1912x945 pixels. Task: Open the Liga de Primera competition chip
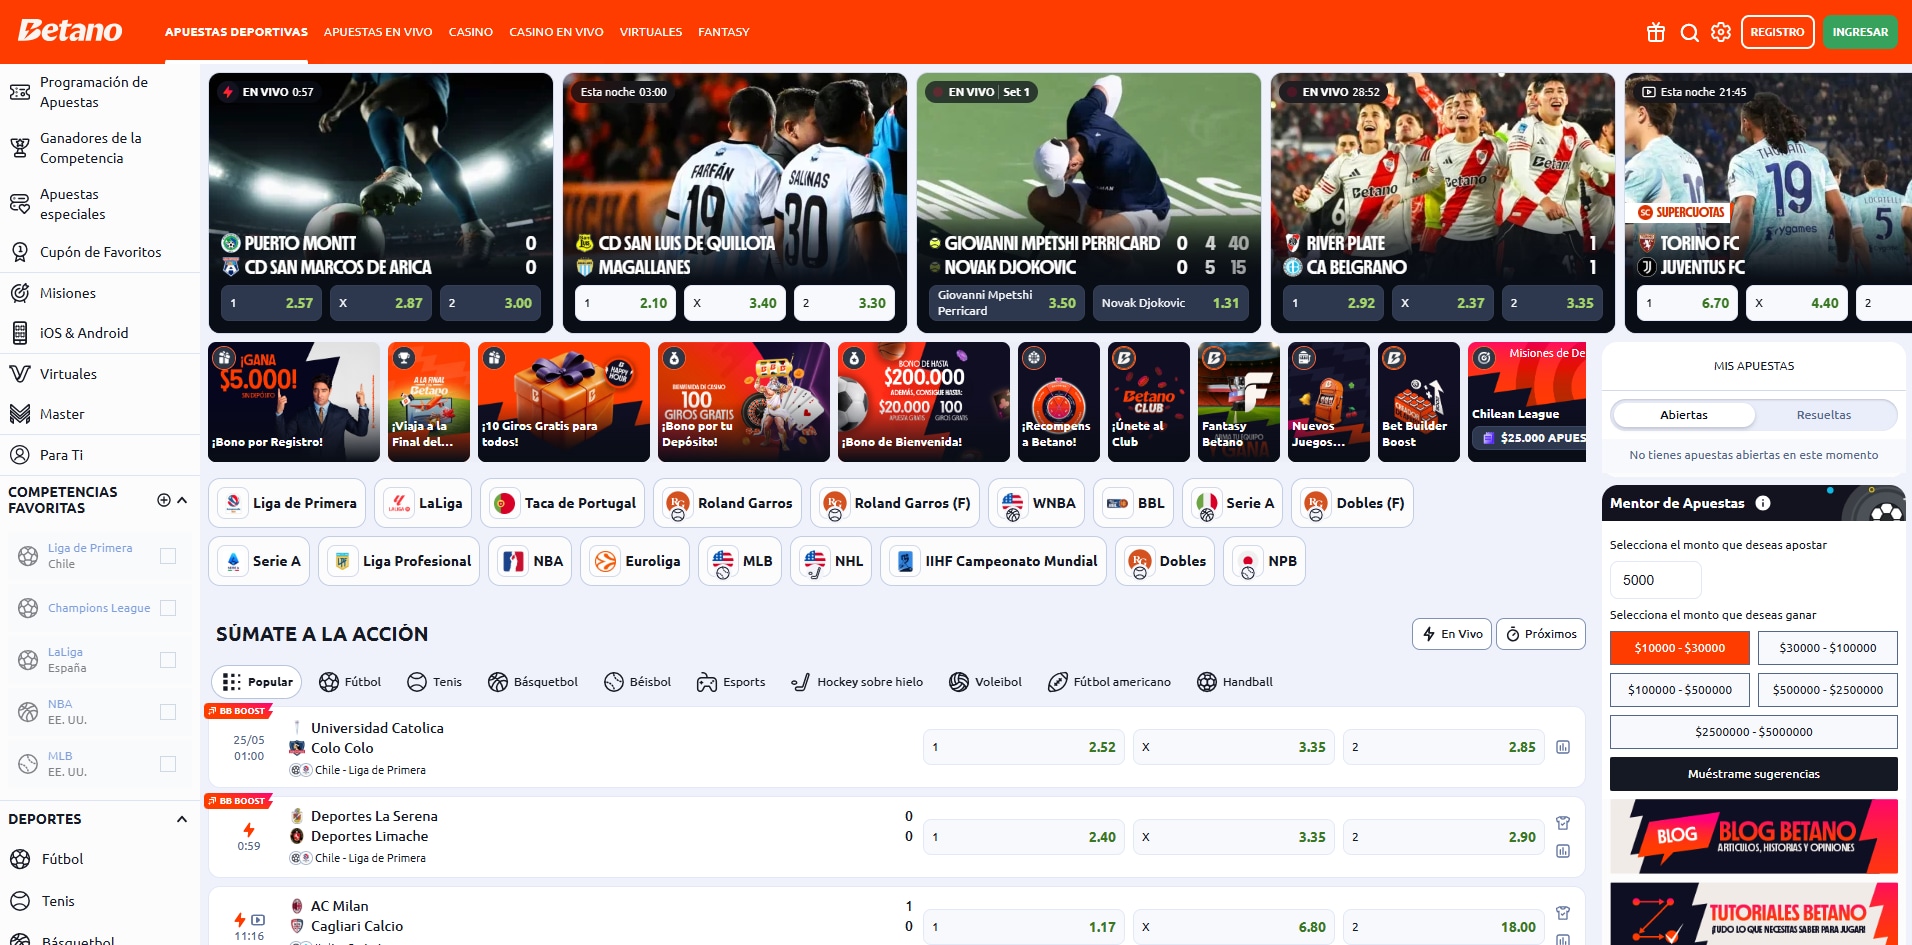[287, 503]
